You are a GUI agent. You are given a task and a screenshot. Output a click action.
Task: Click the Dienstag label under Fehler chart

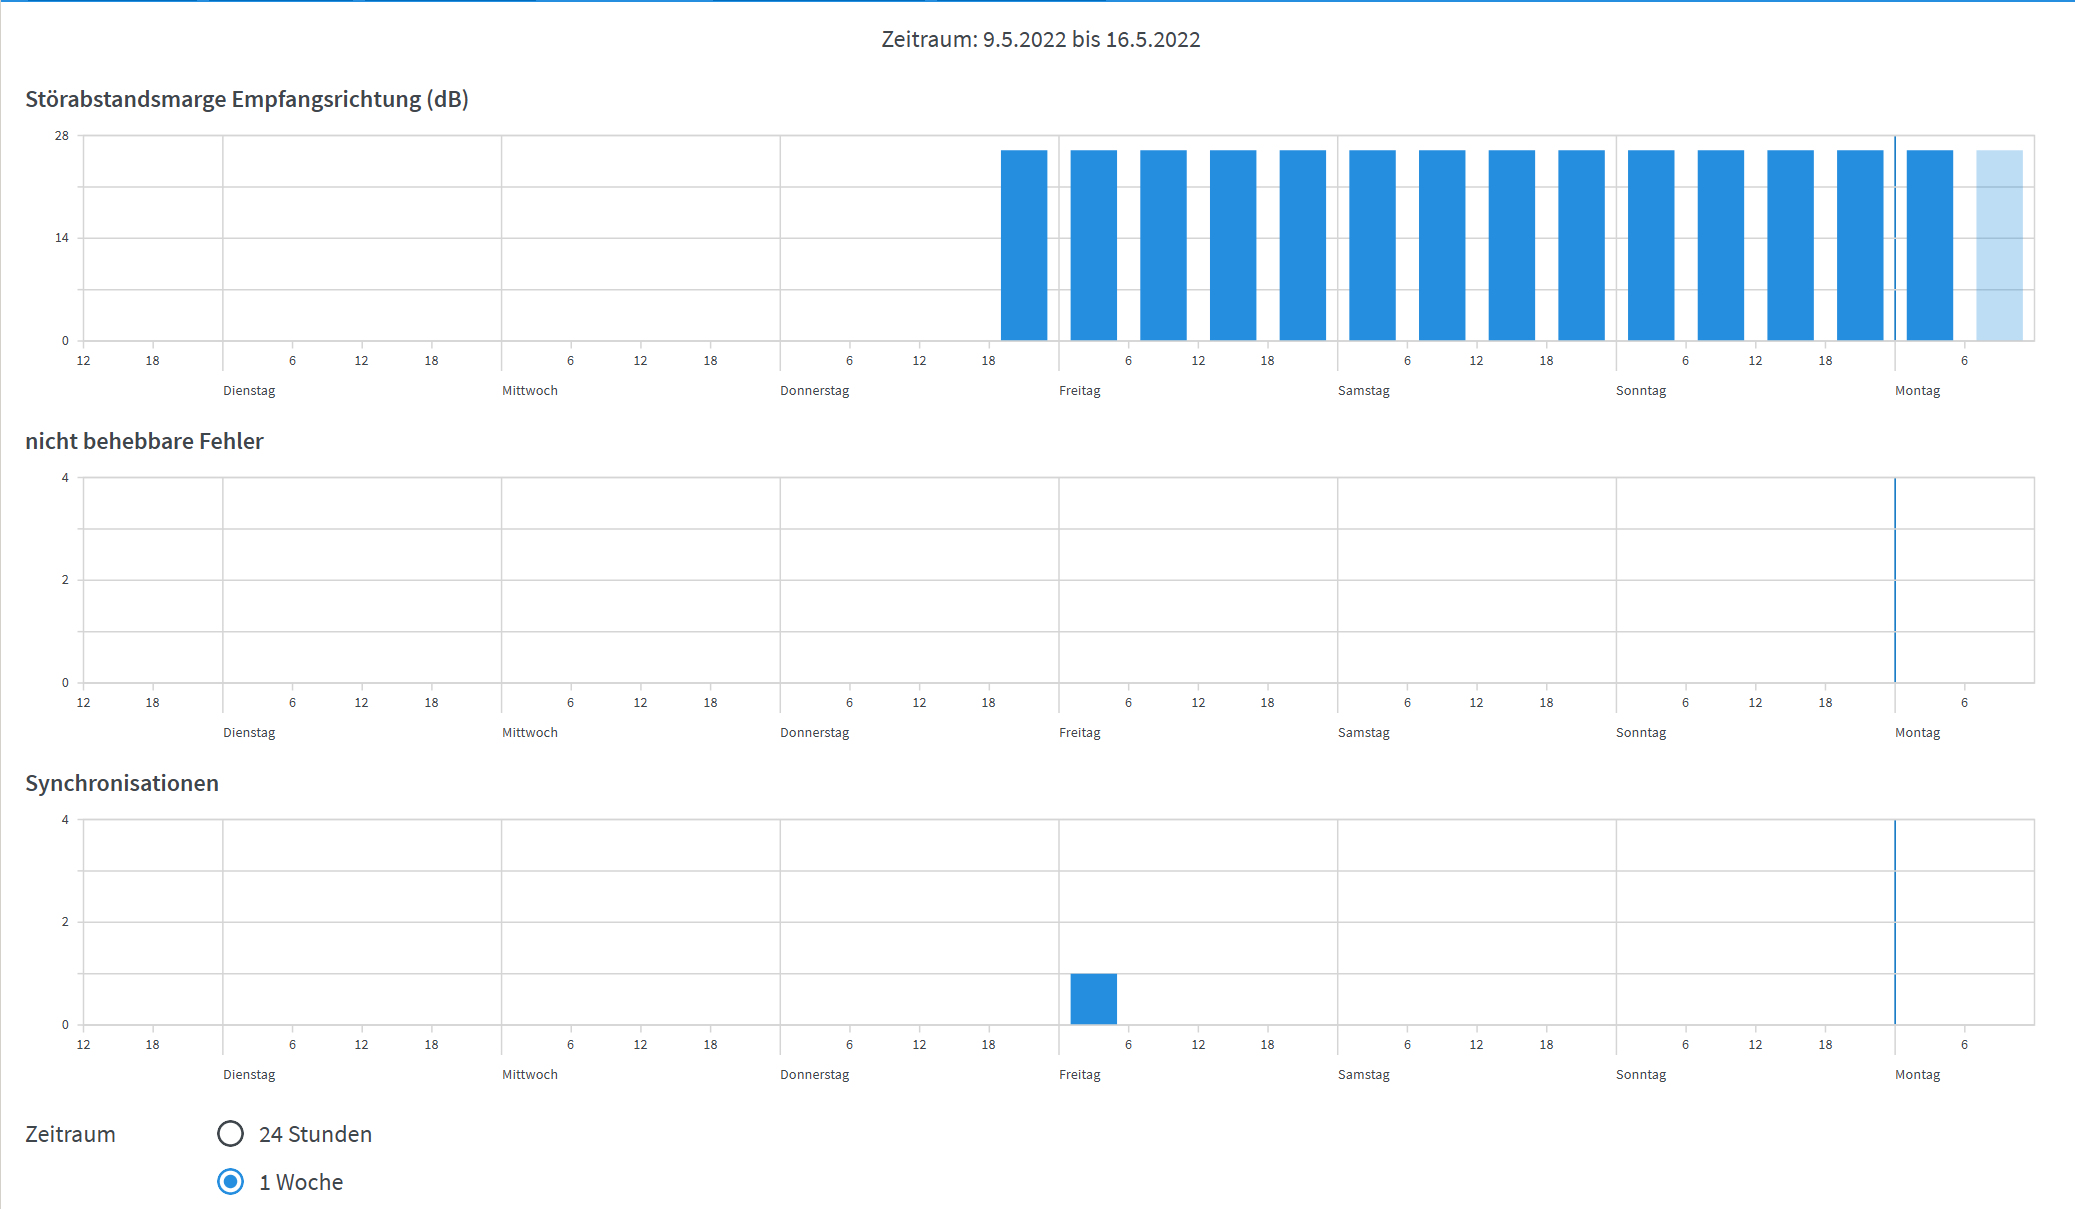tap(249, 733)
